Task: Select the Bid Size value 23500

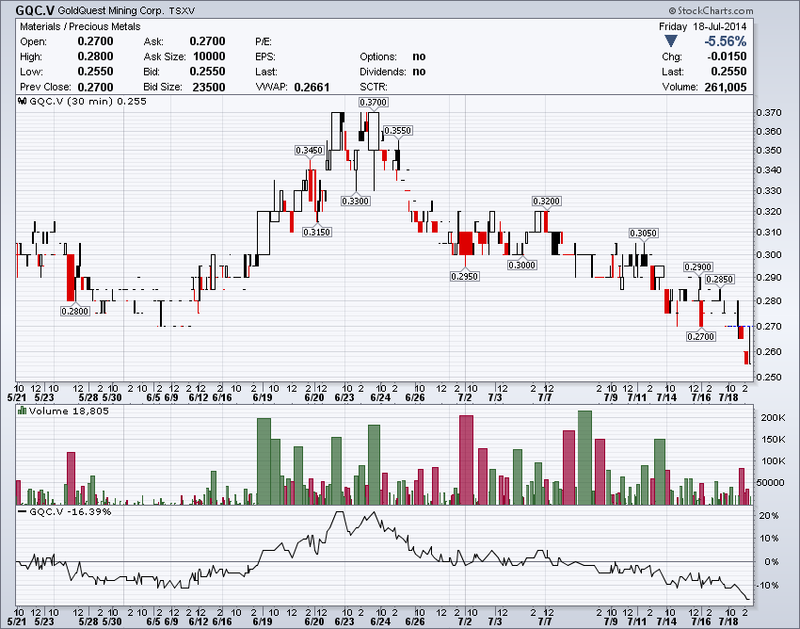Action: tap(209, 87)
